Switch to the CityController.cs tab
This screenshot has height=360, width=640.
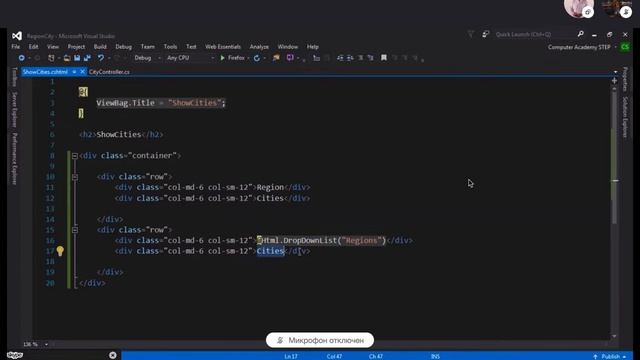pos(109,72)
